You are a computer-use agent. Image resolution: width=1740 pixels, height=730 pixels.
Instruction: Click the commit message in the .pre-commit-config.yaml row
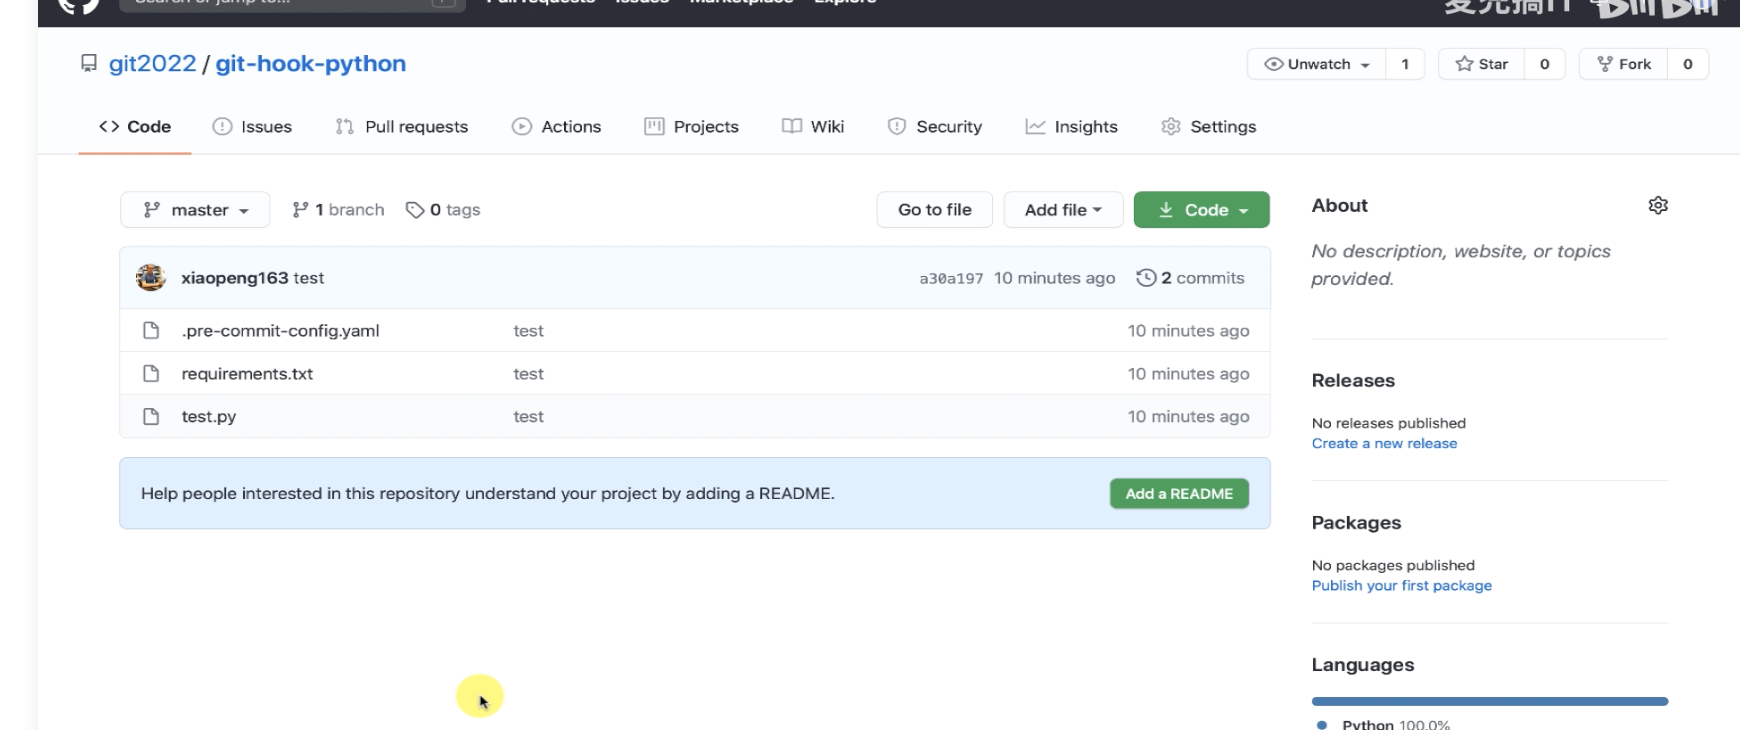click(529, 331)
